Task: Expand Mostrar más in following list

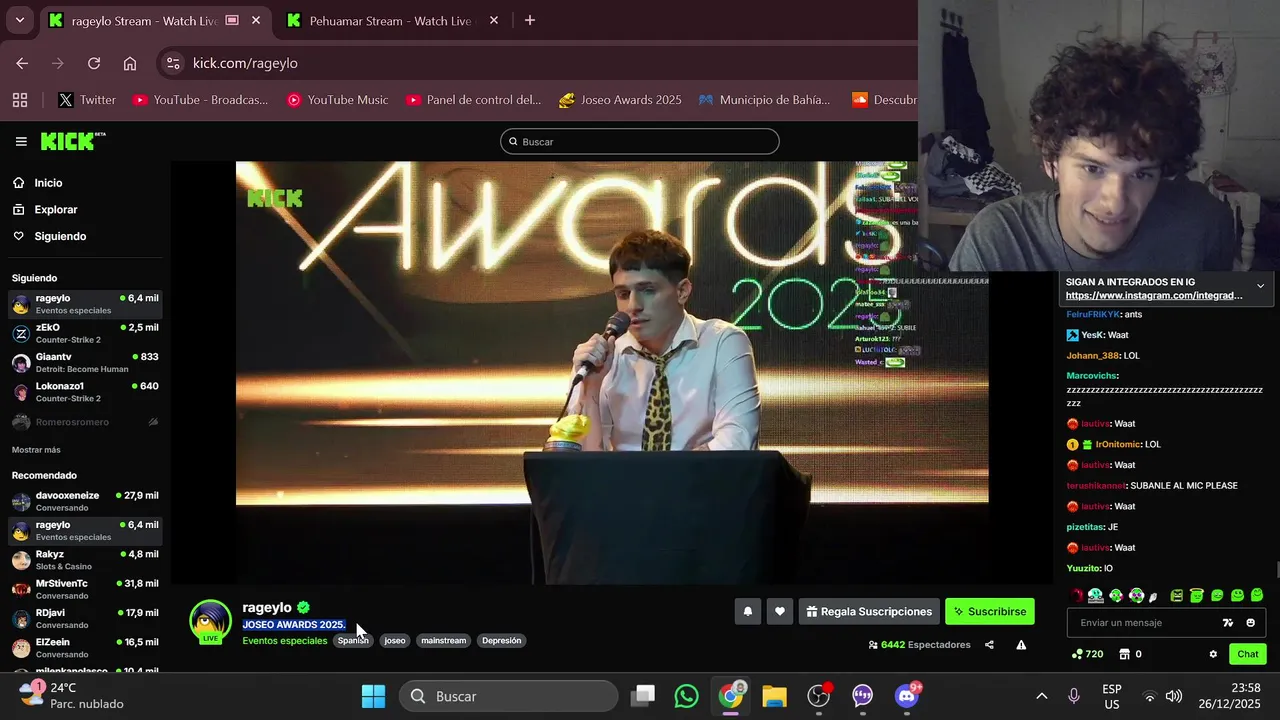Action: [36, 450]
